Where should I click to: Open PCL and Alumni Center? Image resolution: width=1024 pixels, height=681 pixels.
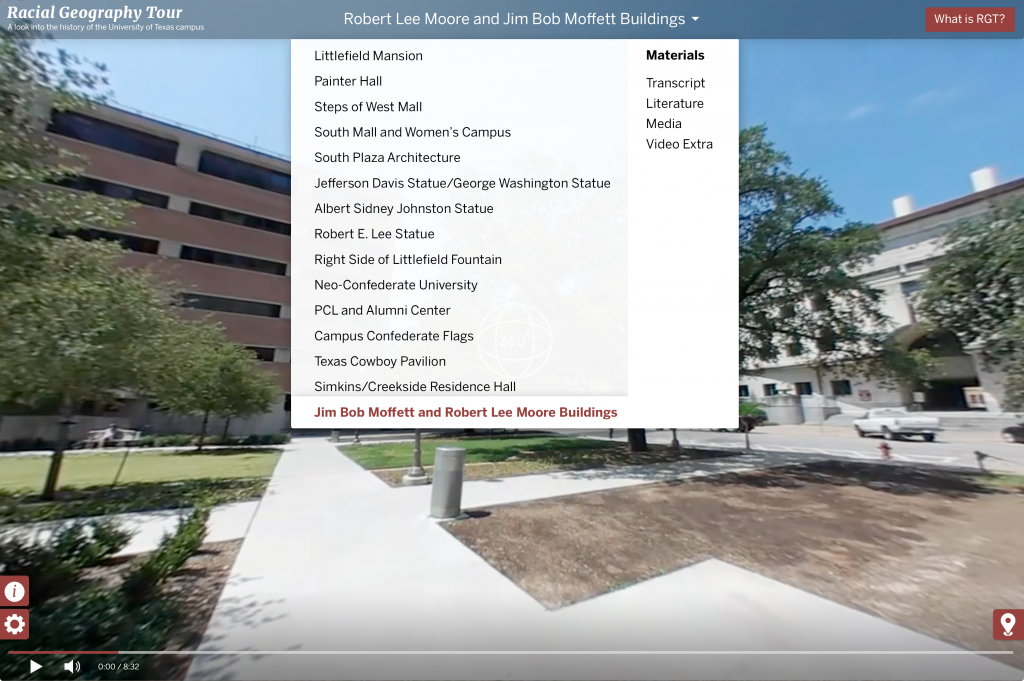point(382,310)
